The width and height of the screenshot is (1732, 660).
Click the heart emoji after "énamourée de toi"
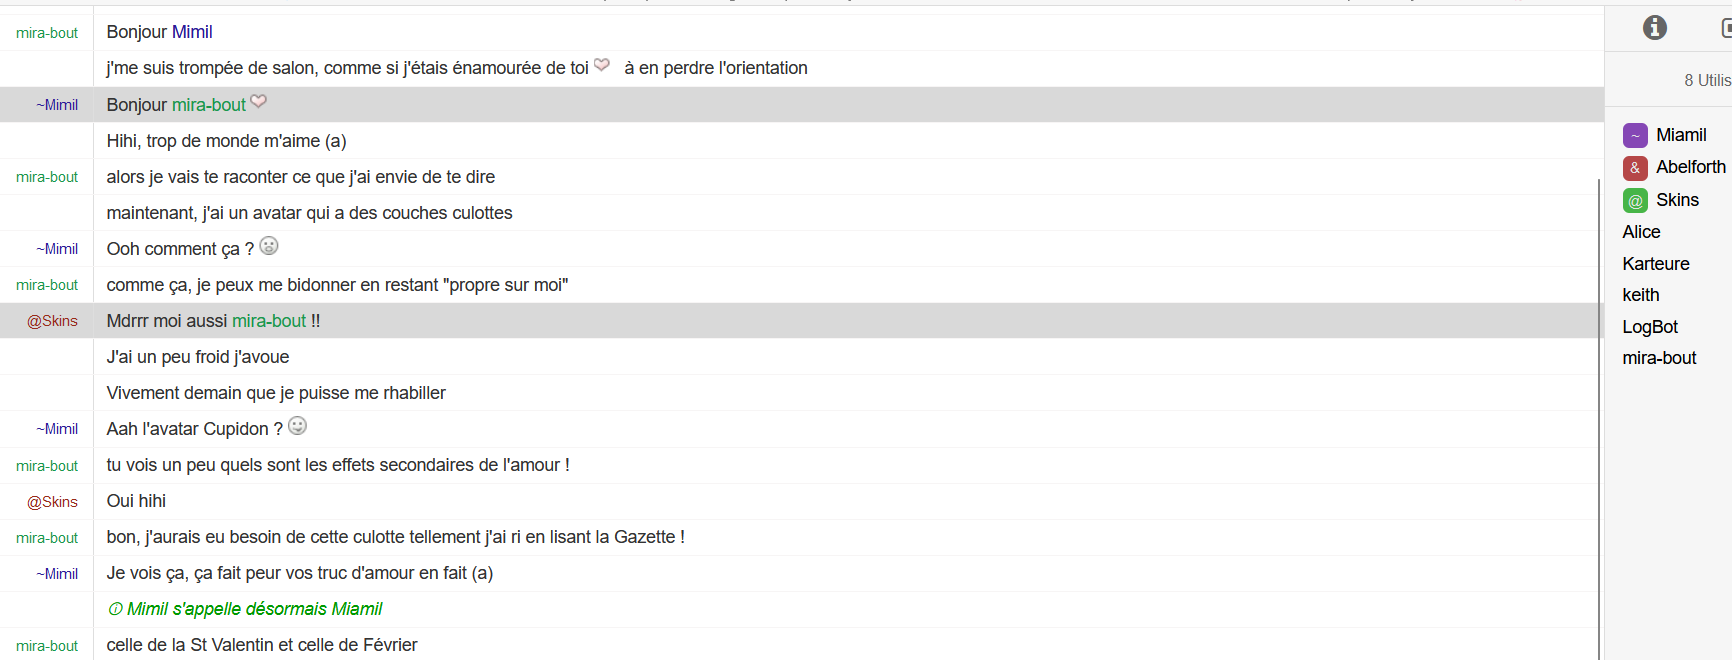coord(602,65)
